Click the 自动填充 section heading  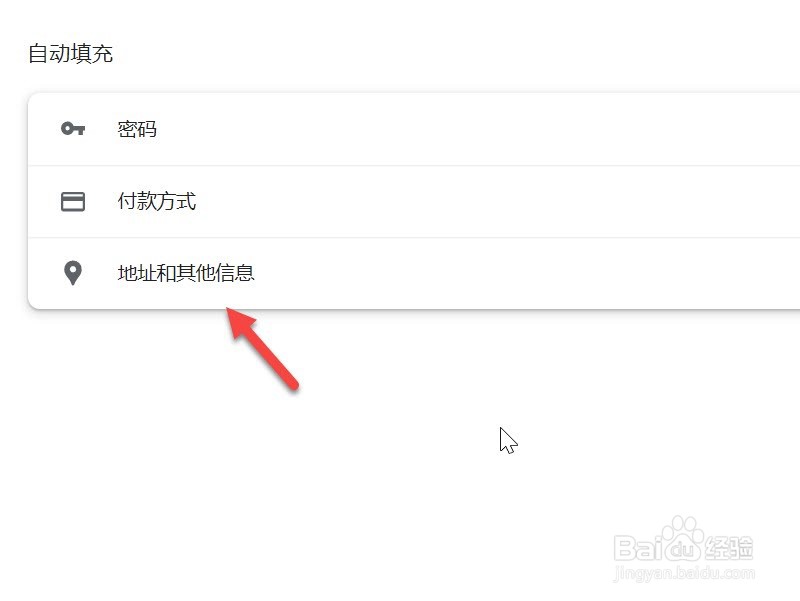(x=70, y=53)
